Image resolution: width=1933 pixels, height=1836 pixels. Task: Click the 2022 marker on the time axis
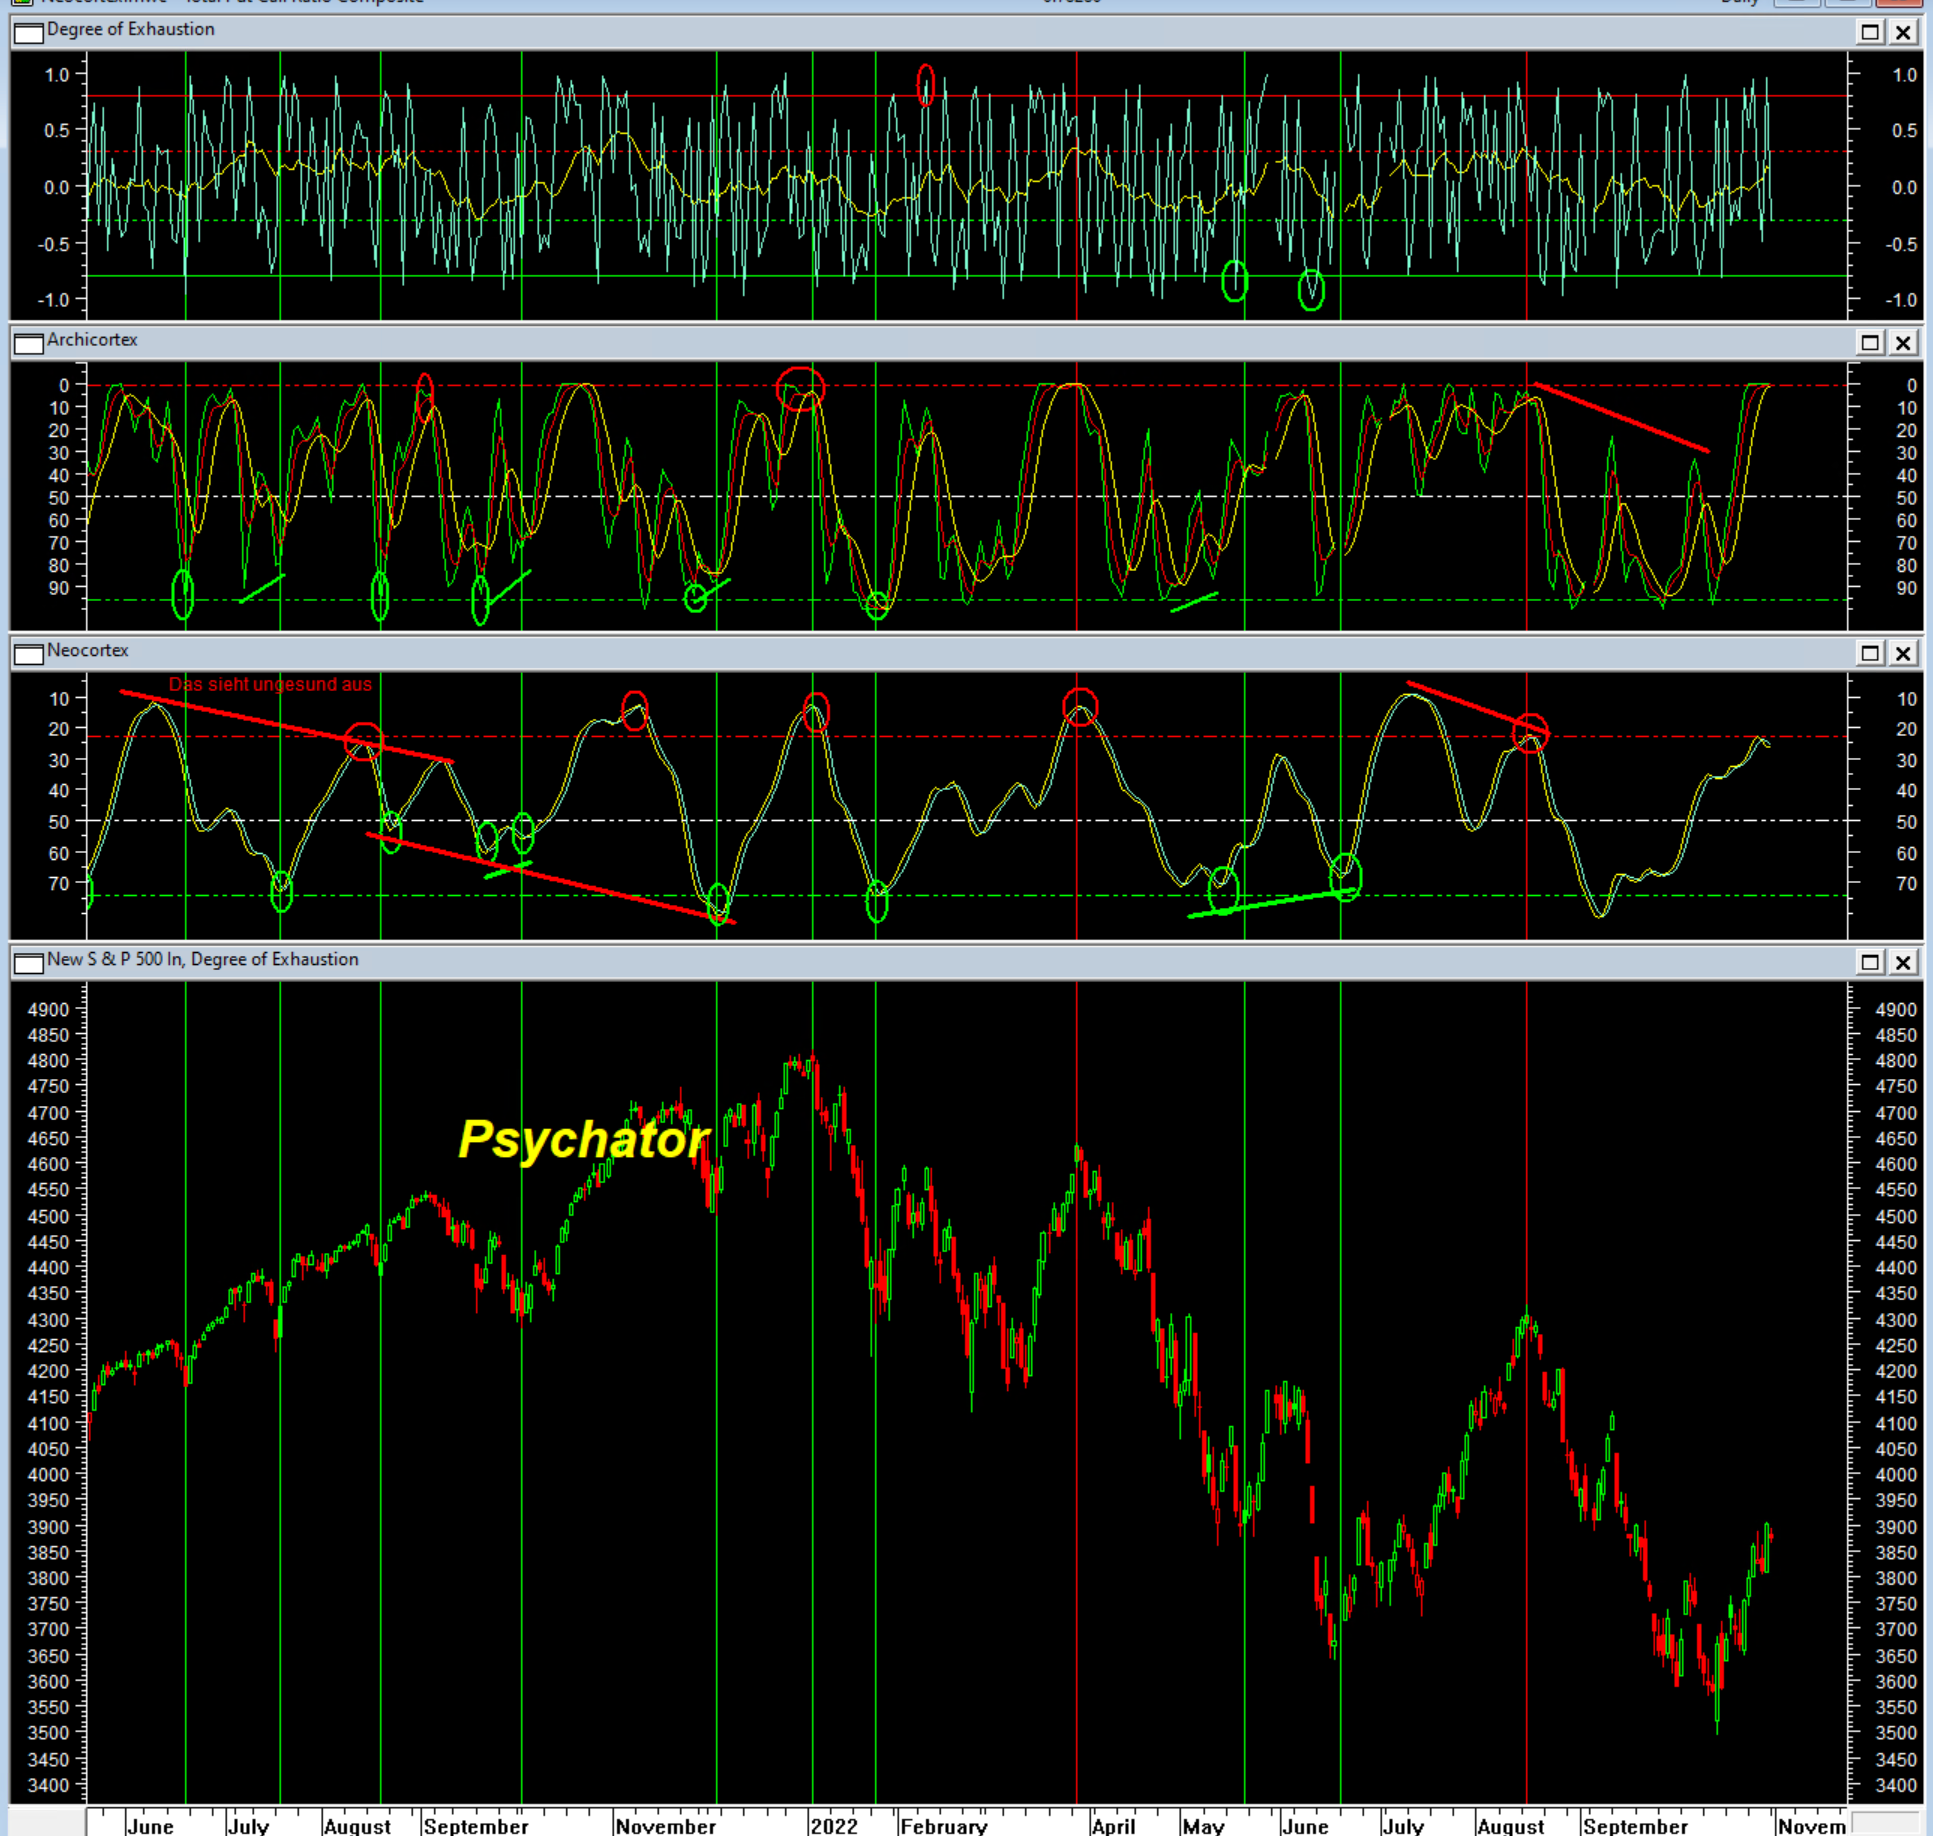point(833,1825)
